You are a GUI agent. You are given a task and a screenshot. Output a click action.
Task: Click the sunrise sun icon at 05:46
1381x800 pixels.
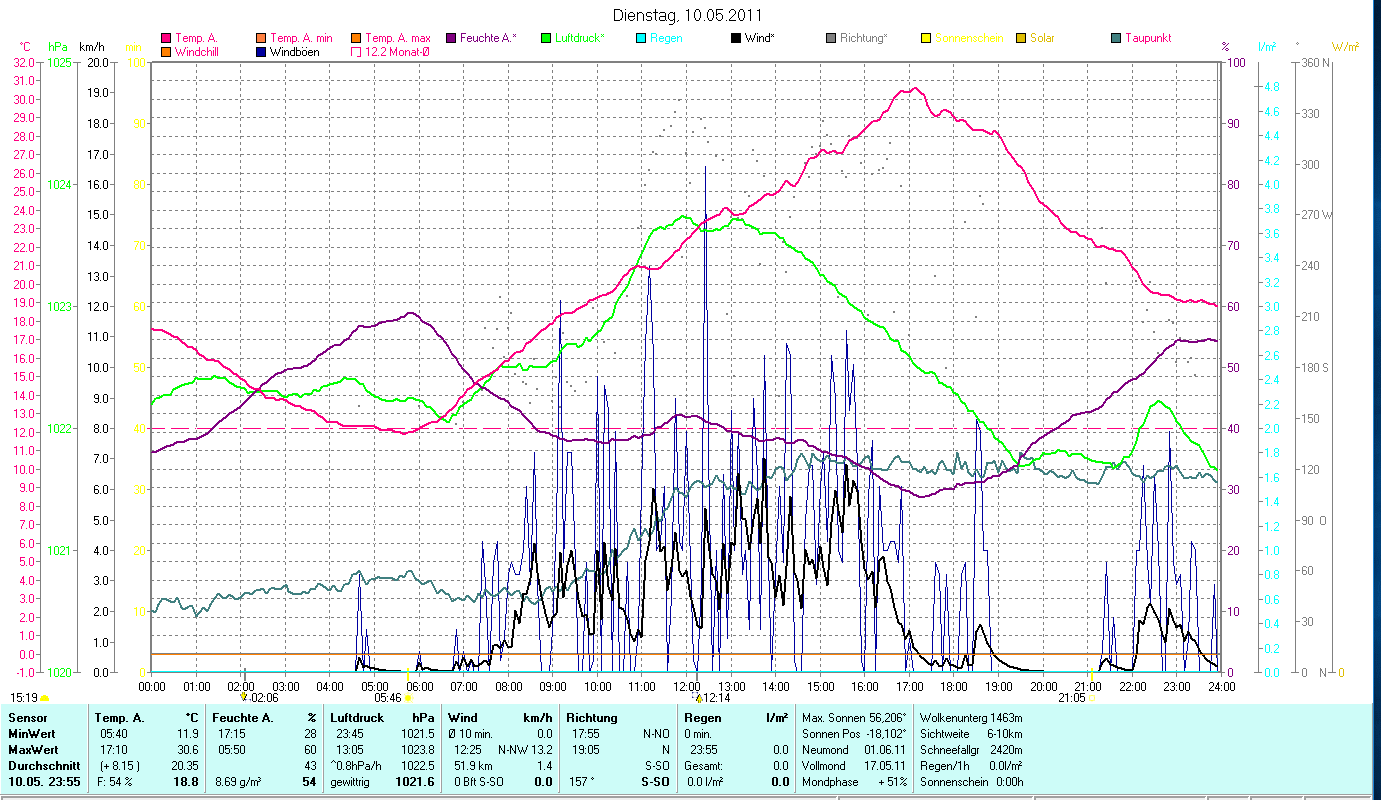408,698
